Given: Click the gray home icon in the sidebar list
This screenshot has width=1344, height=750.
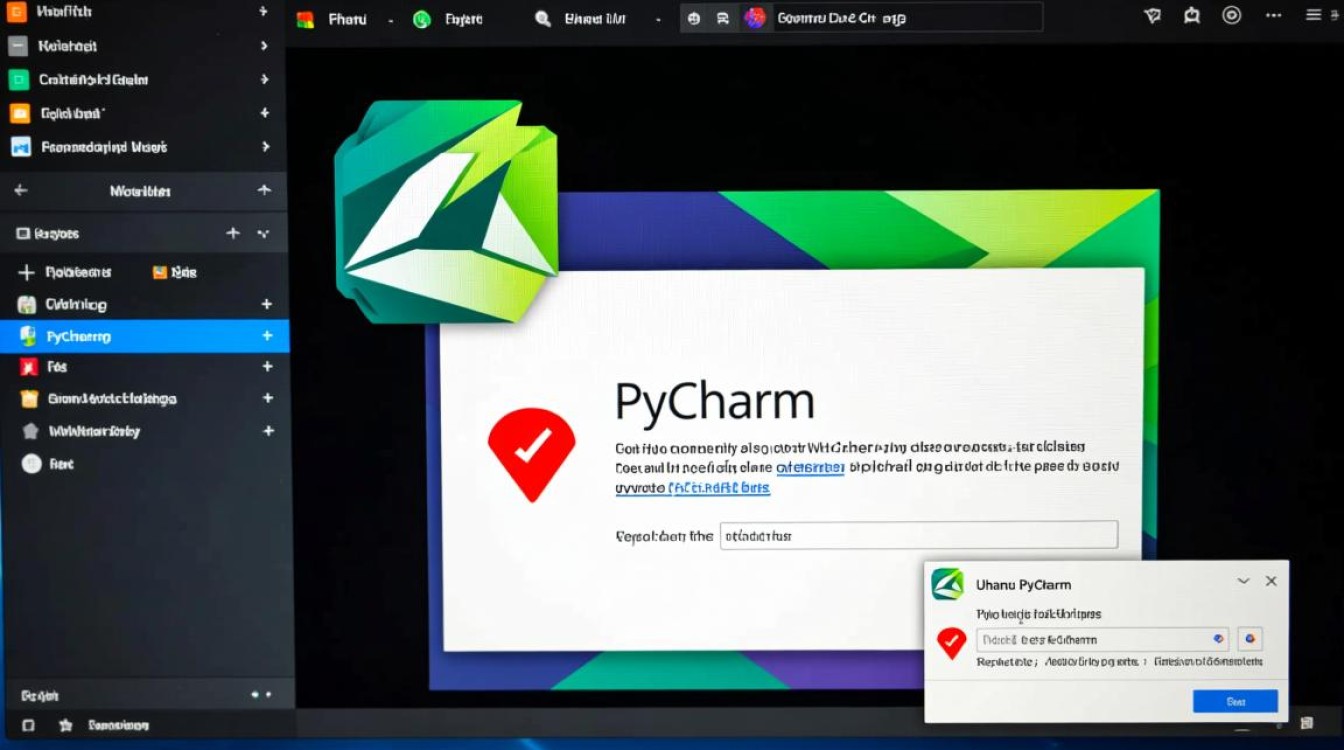Looking at the screenshot, I should [30, 431].
